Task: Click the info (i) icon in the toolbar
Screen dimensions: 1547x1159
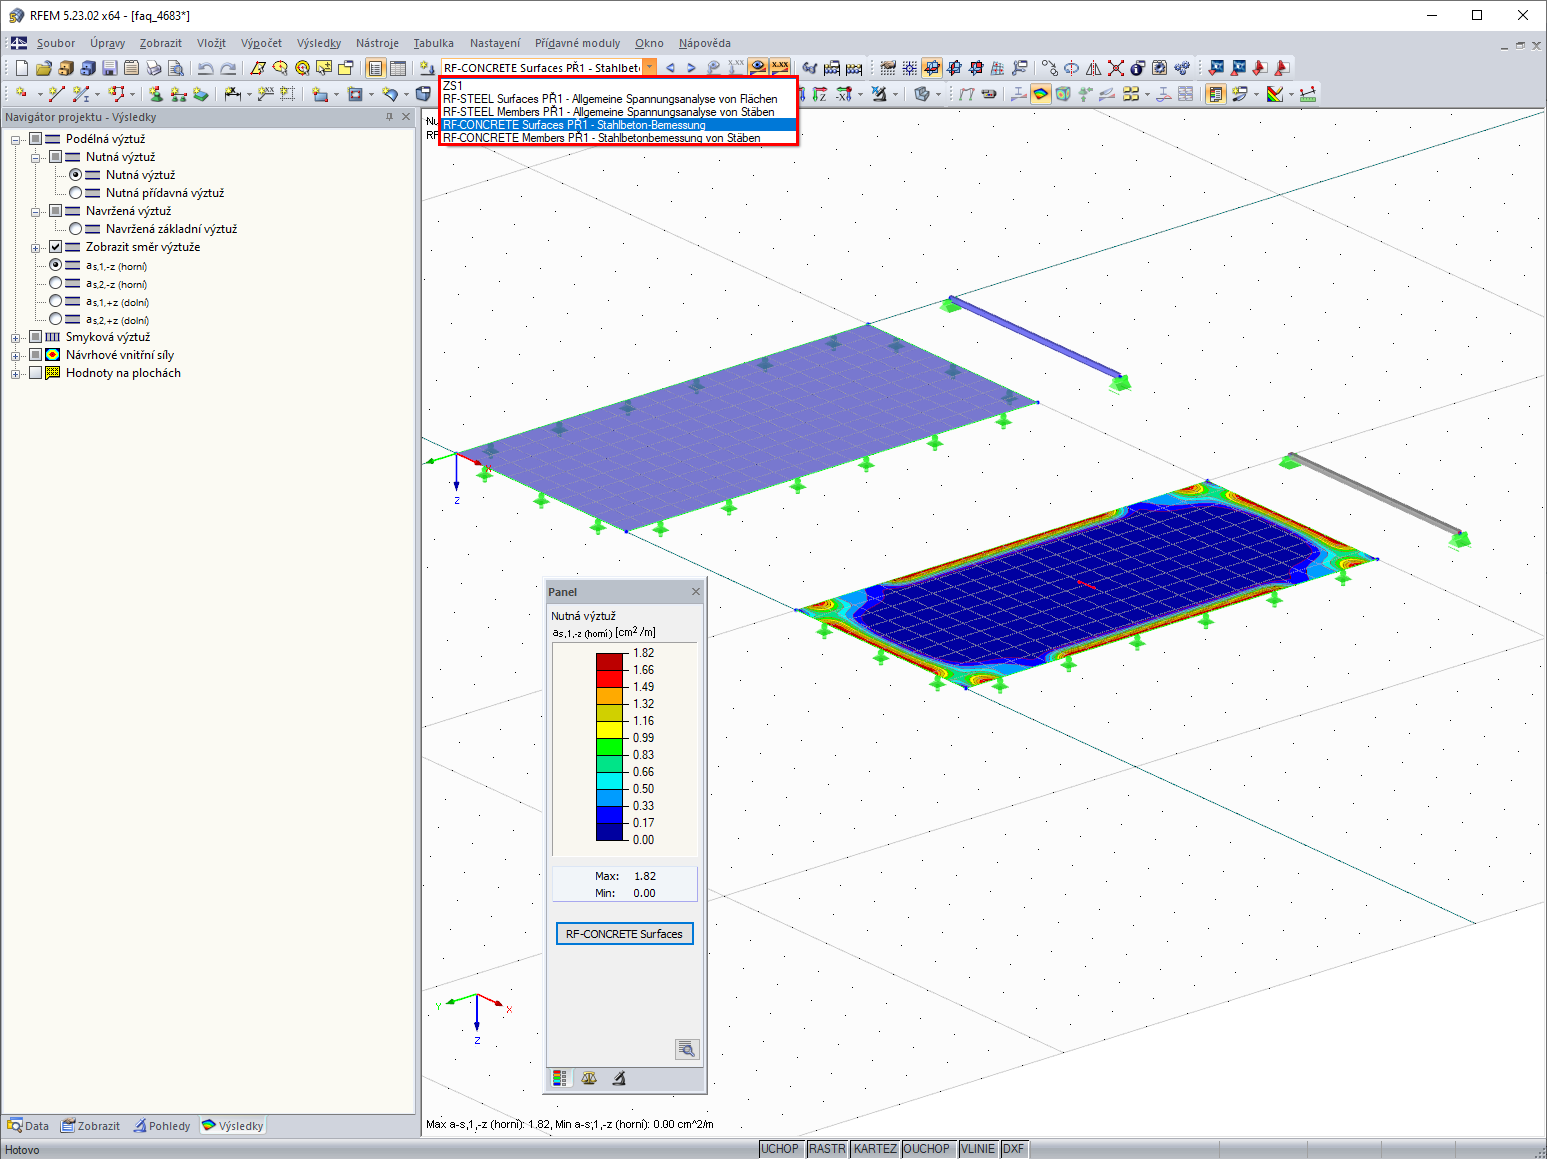Action: pyautogui.click(x=1138, y=68)
